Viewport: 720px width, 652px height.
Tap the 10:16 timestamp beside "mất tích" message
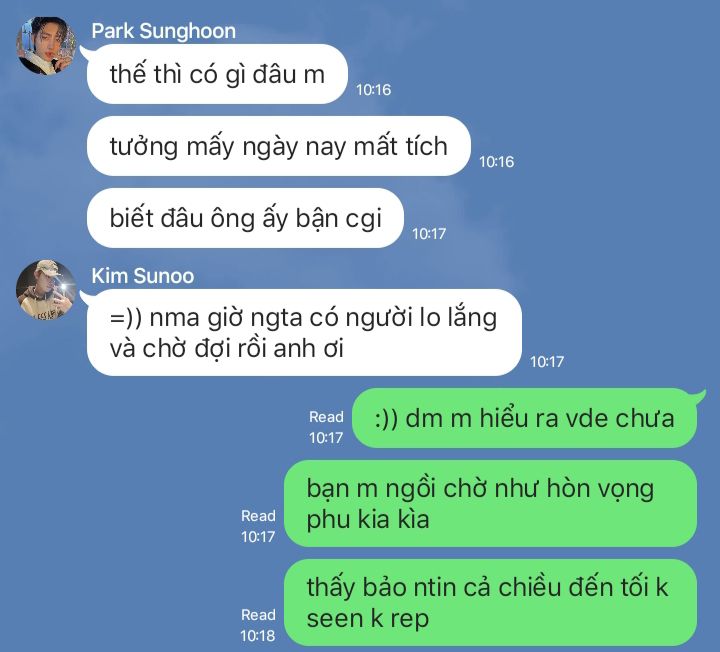click(x=496, y=162)
